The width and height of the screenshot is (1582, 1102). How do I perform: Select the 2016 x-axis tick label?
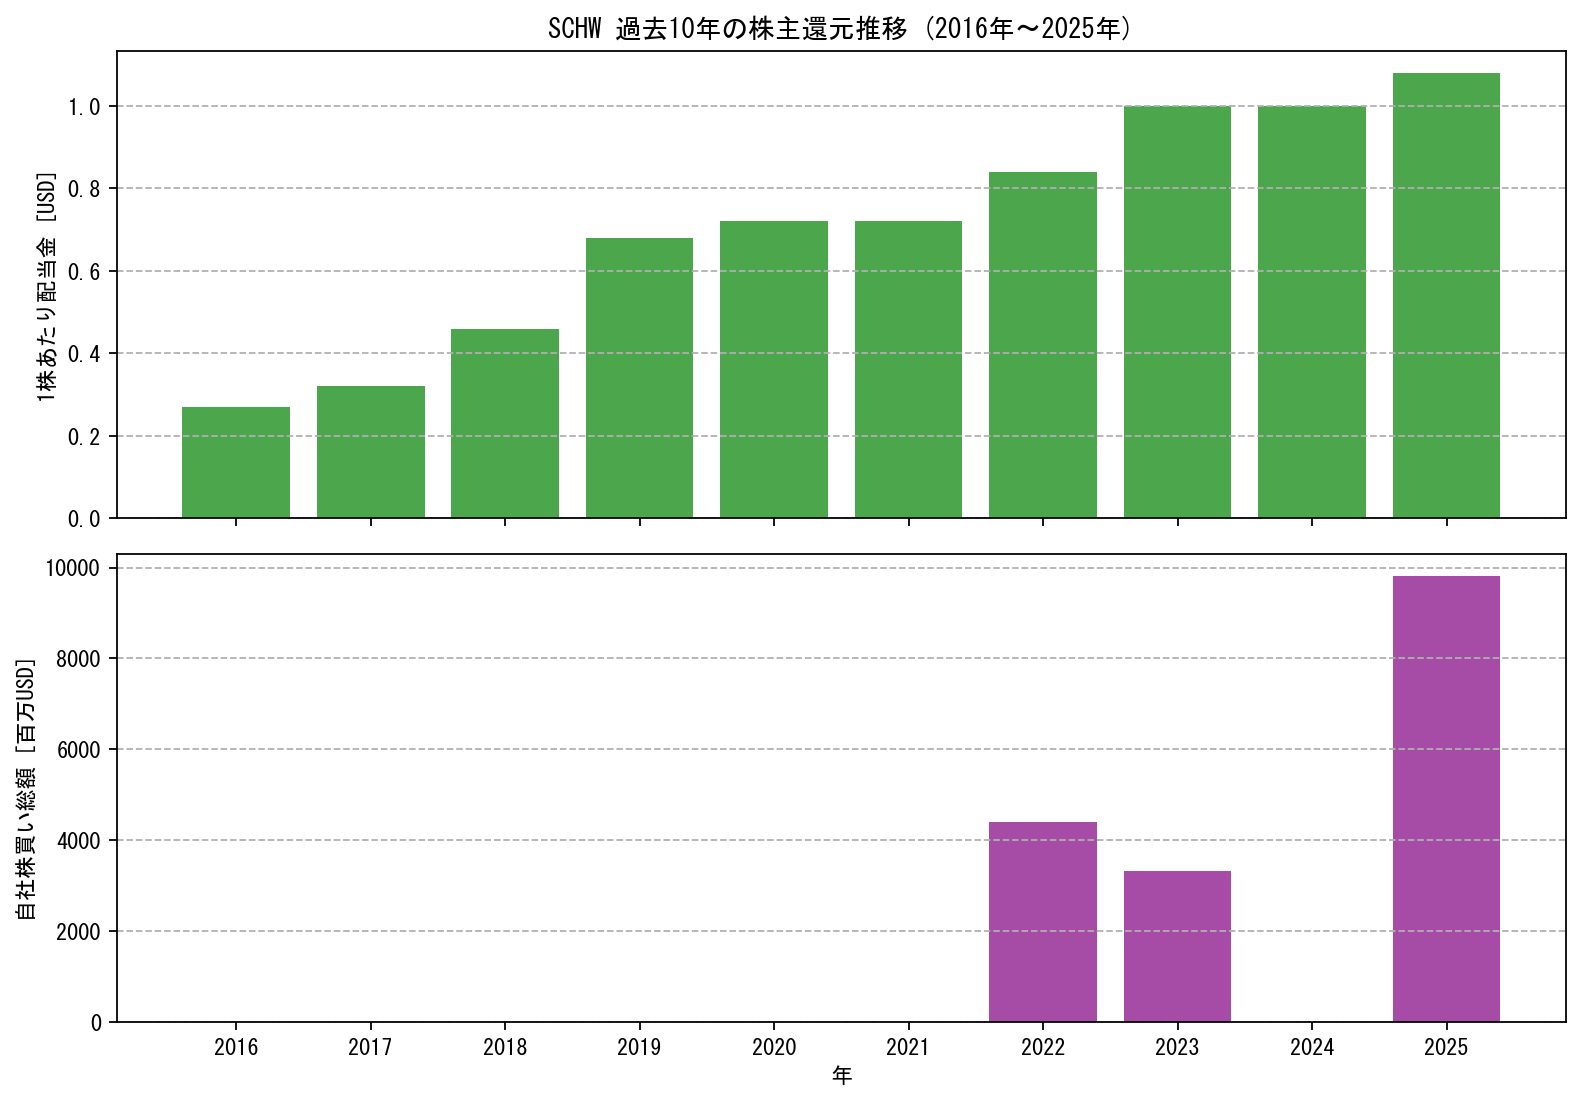[x=236, y=1047]
